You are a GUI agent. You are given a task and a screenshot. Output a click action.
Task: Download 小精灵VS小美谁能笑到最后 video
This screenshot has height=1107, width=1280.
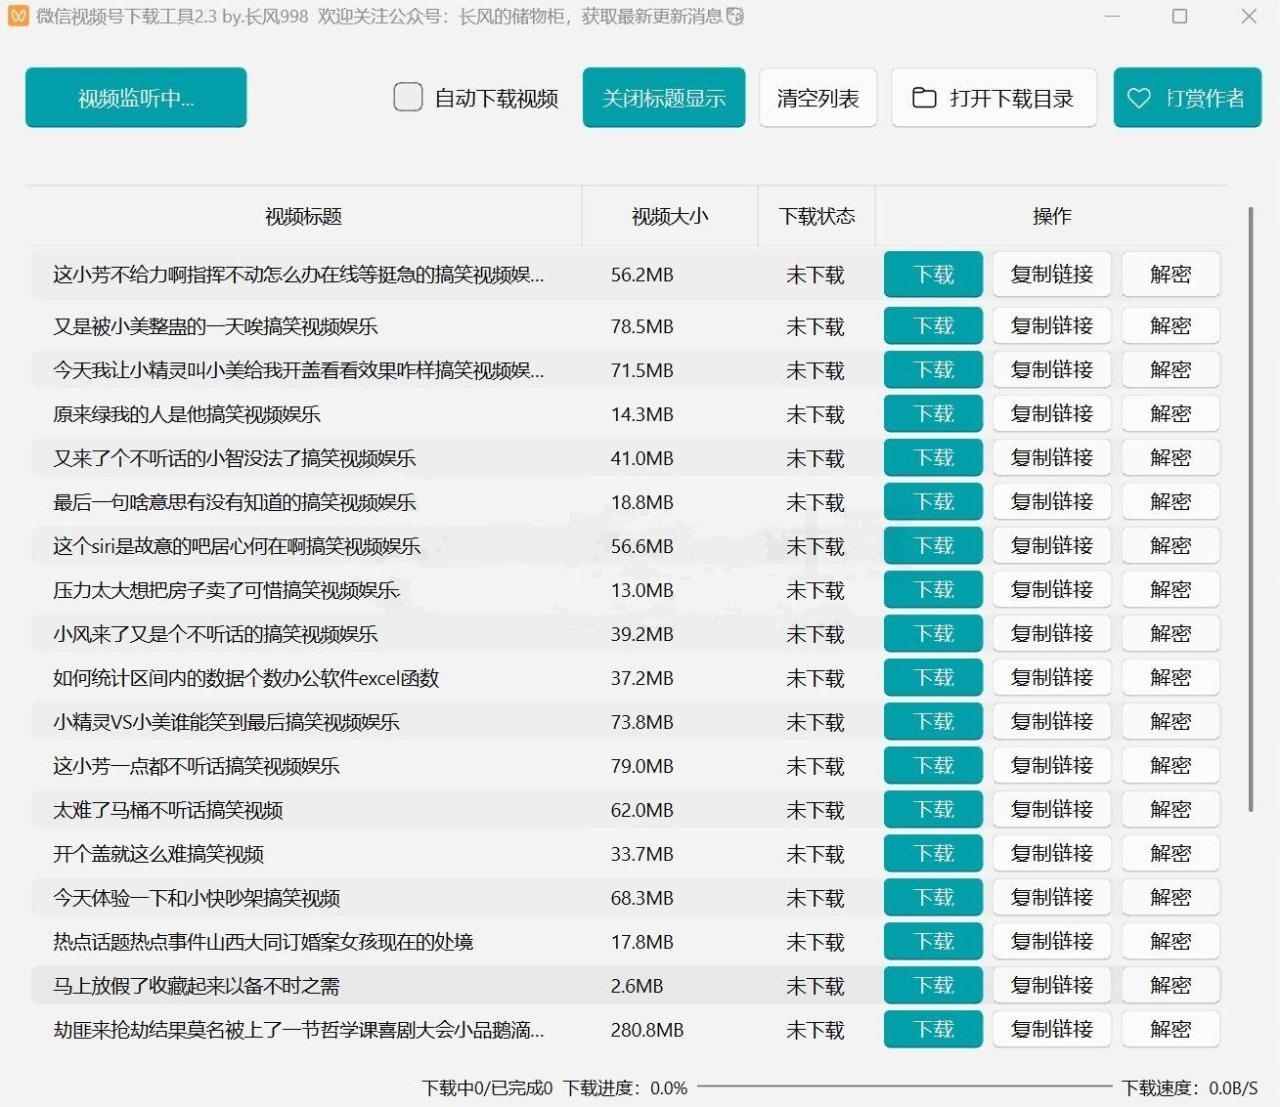(933, 722)
